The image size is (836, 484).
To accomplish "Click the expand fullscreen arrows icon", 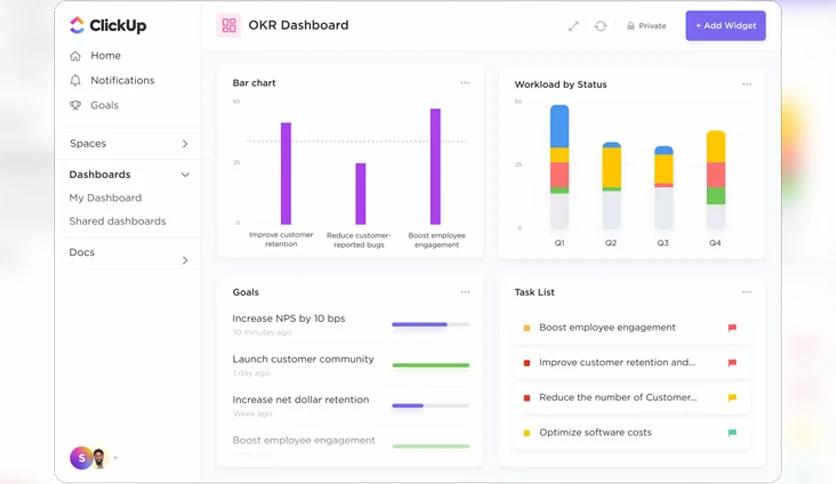I will (x=574, y=26).
